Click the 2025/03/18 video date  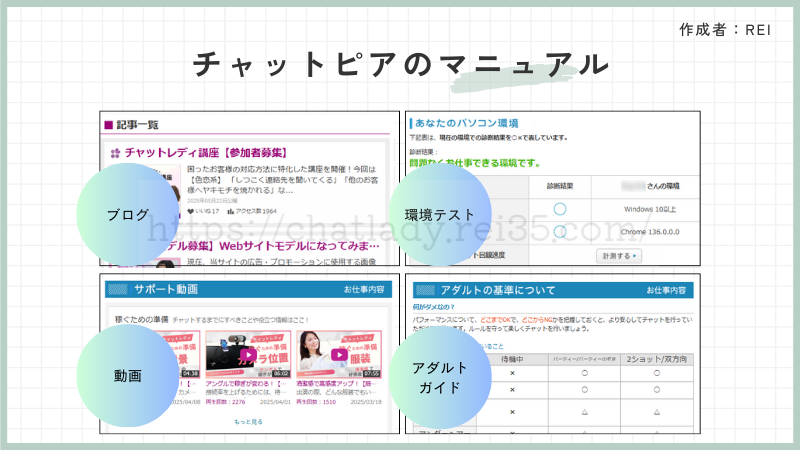click(366, 402)
